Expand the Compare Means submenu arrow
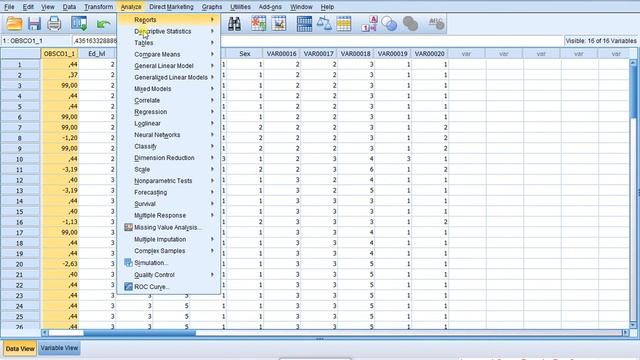This screenshot has width=640, height=360. click(212, 54)
